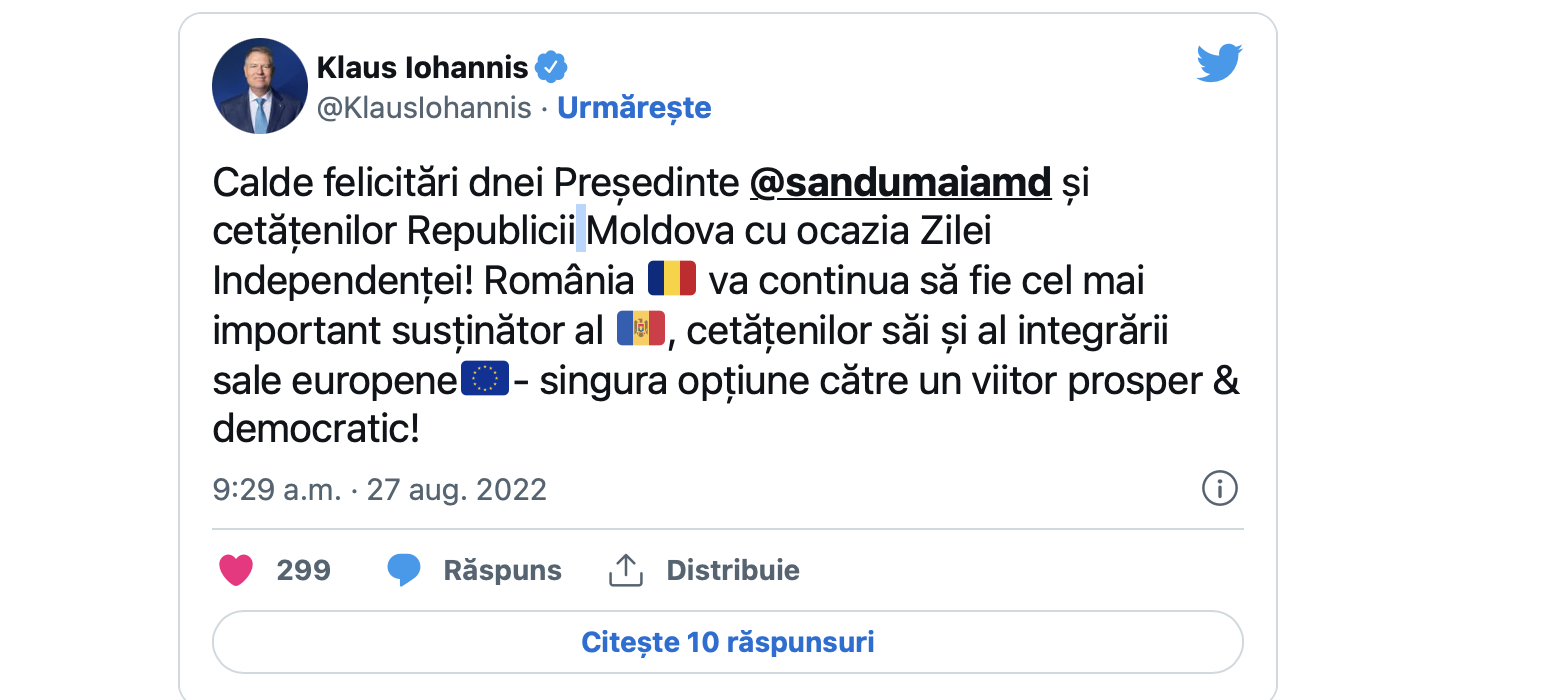Click Citește 10 răspunsuri button
Viewport: 1564px width, 700px height.
(727, 641)
